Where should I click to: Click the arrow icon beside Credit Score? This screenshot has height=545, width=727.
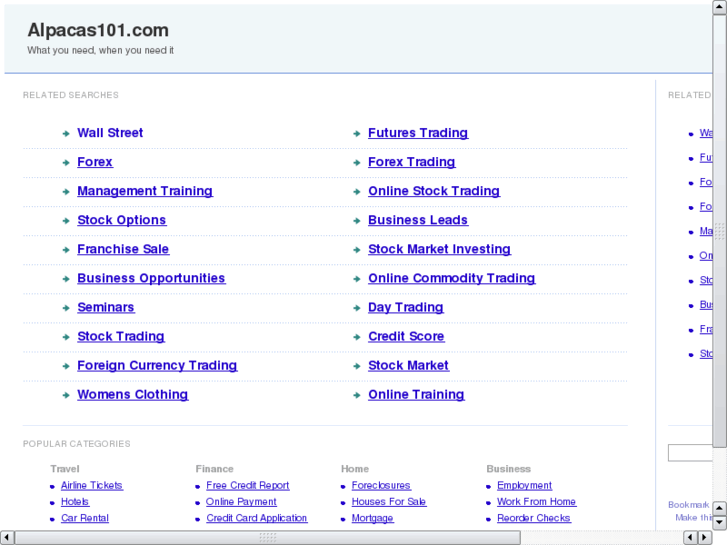pyautogui.click(x=357, y=337)
